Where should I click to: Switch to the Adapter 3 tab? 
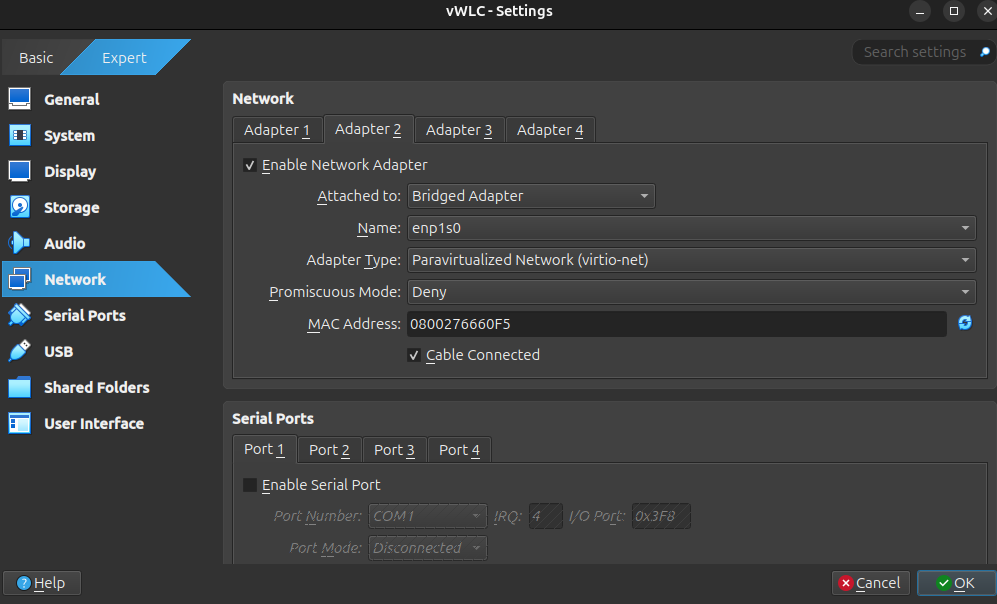pyautogui.click(x=459, y=130)
